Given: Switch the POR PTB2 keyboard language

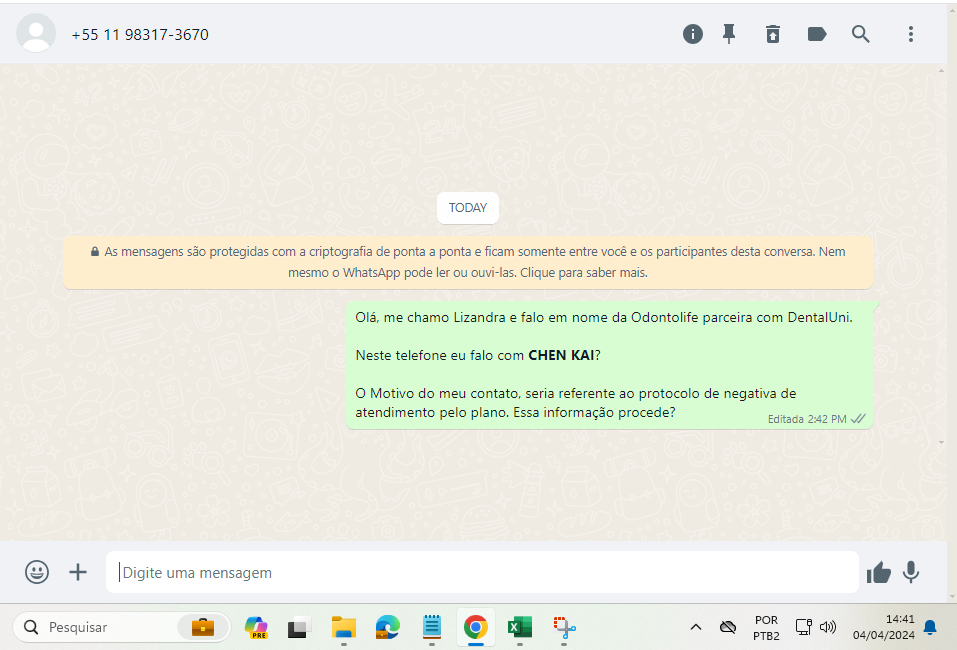Looking at the screenshot, I should coord(766,627).
